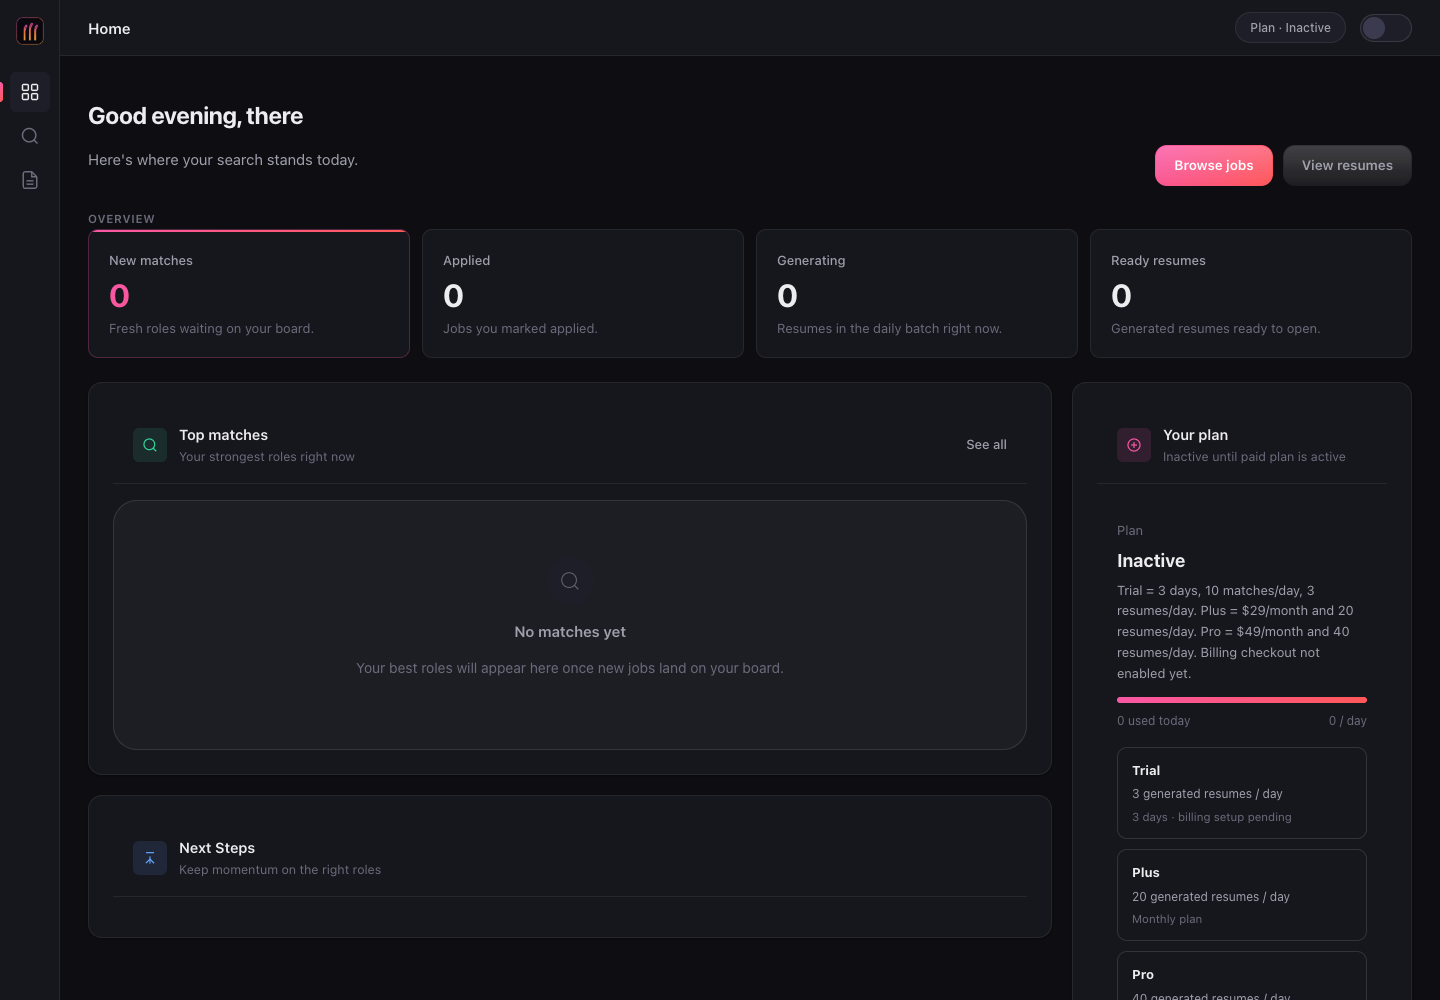Click the View resumes button

1347,166
